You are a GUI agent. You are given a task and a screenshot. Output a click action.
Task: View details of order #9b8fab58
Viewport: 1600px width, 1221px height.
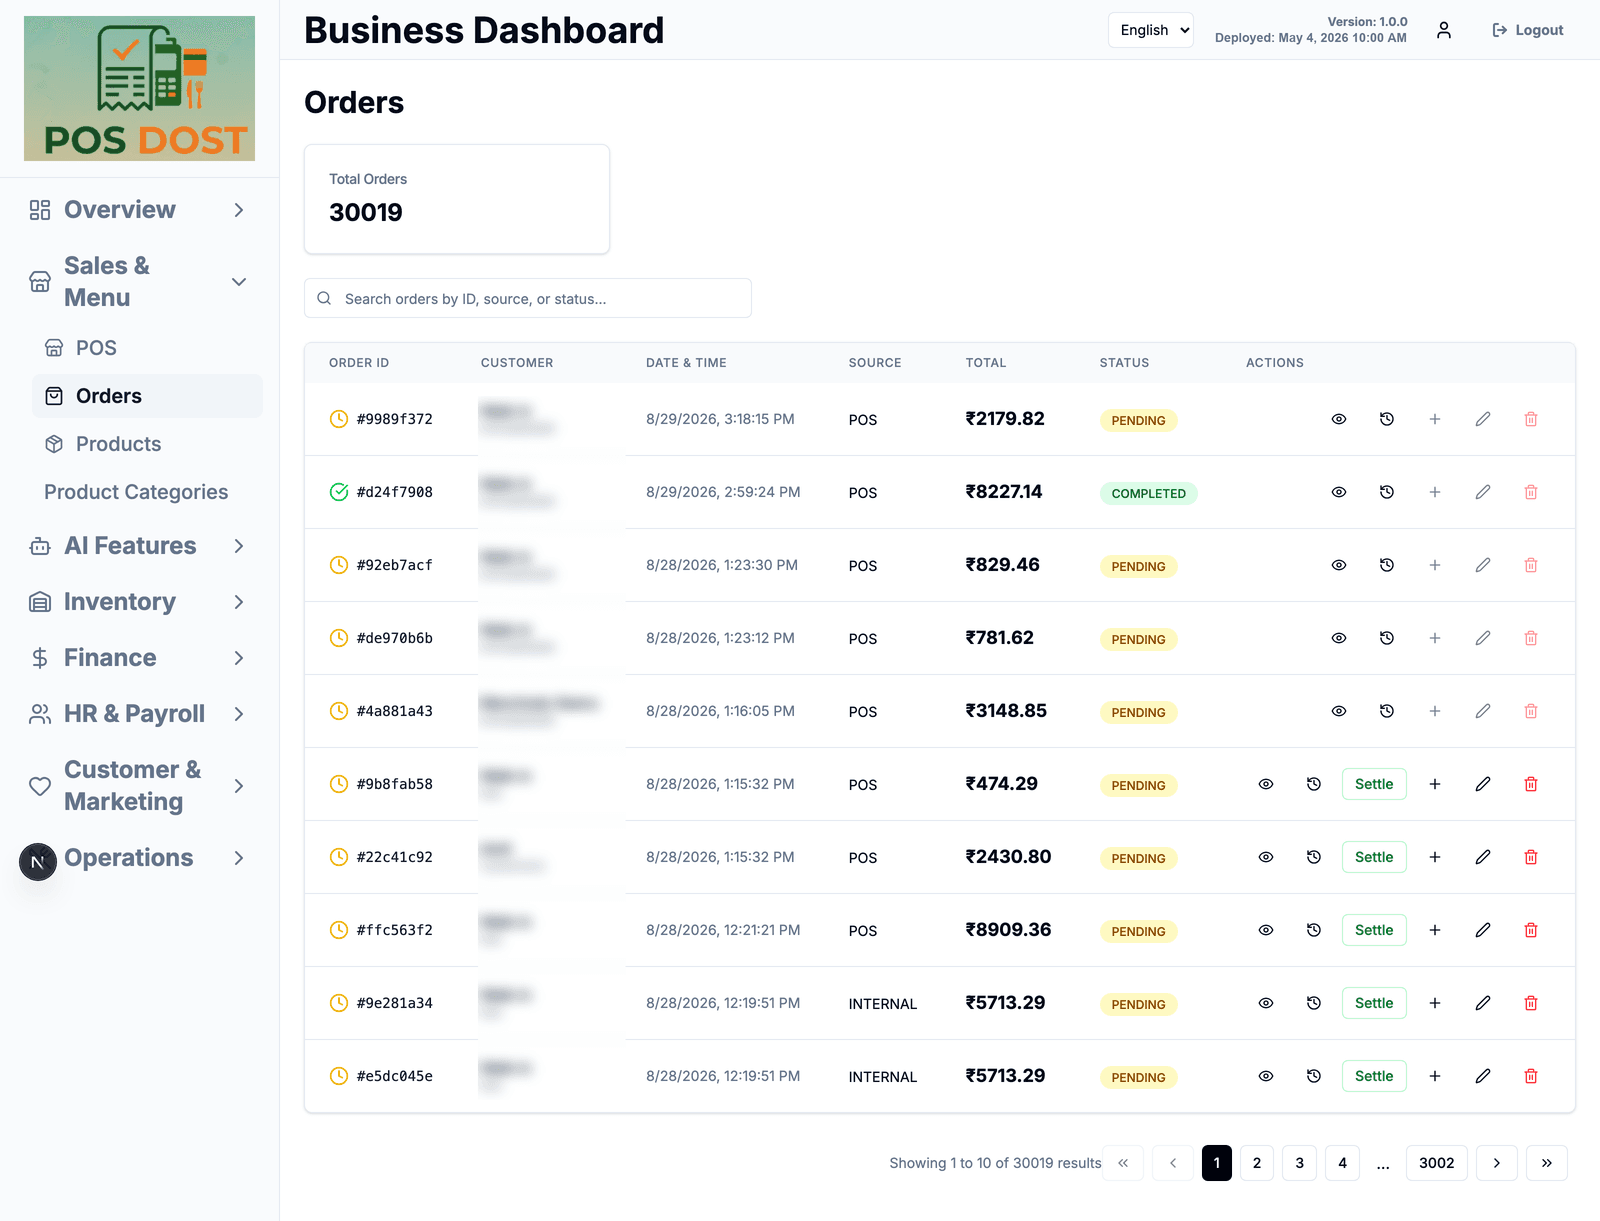[x=1266, y=784]
